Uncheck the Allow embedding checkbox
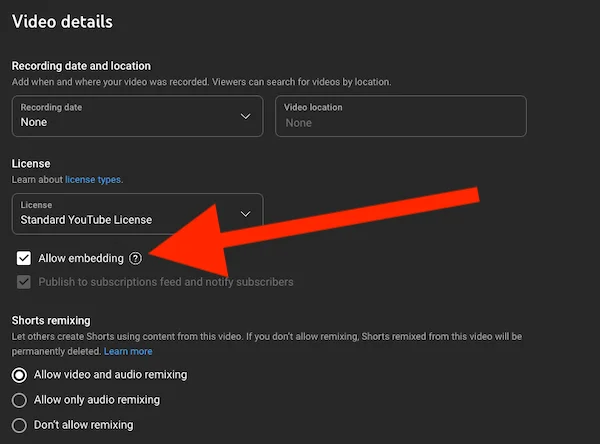600x444 pixels. click(x=24, y=258)
